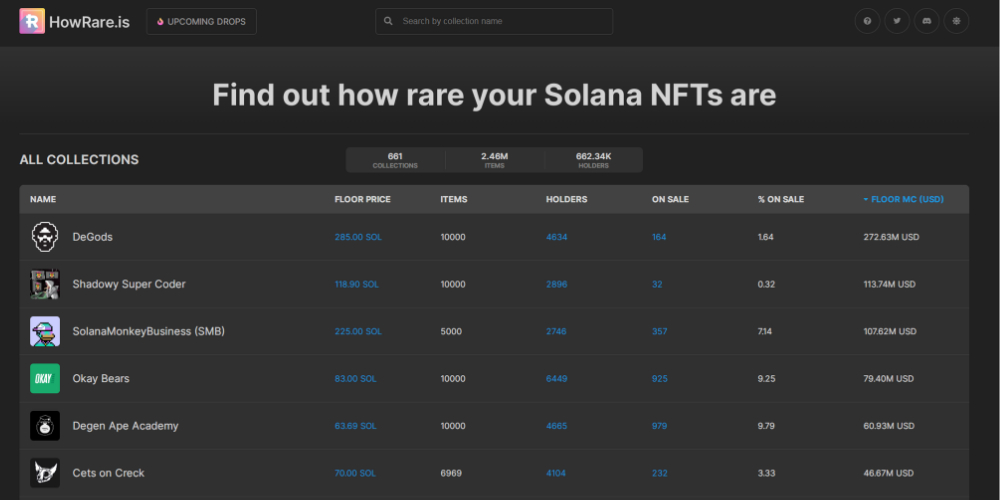
Task: Sort table by % On Sale header
Action: (x=781, y=199)
